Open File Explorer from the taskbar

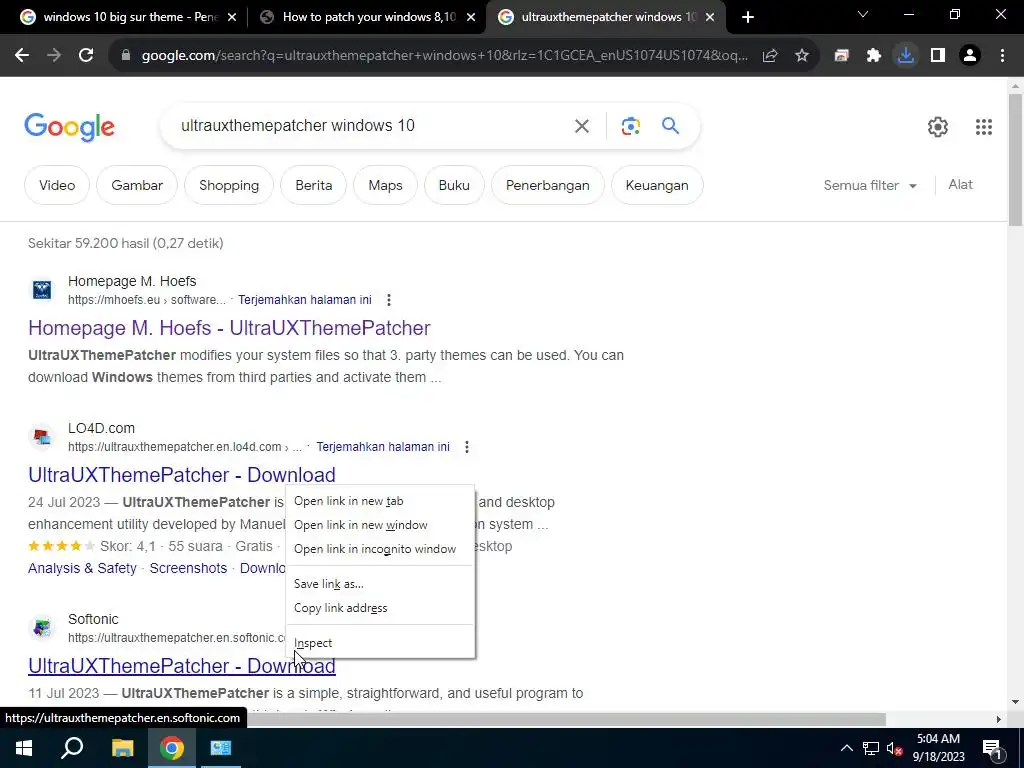(x=122, y=748)
